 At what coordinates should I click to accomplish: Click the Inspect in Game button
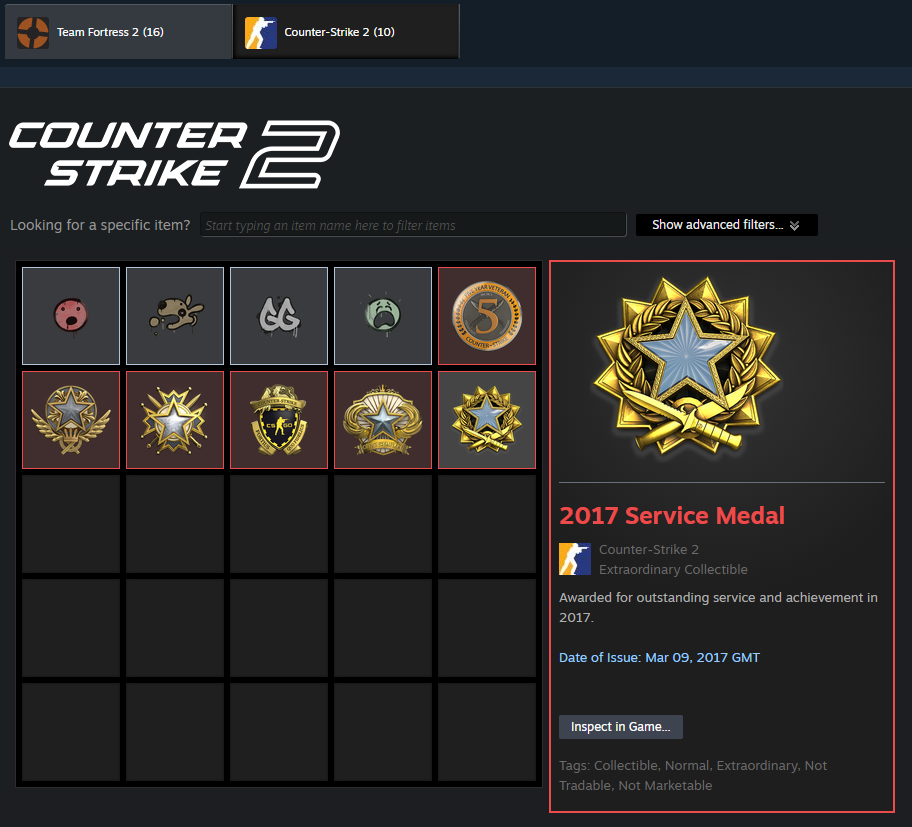click(621, 727)
